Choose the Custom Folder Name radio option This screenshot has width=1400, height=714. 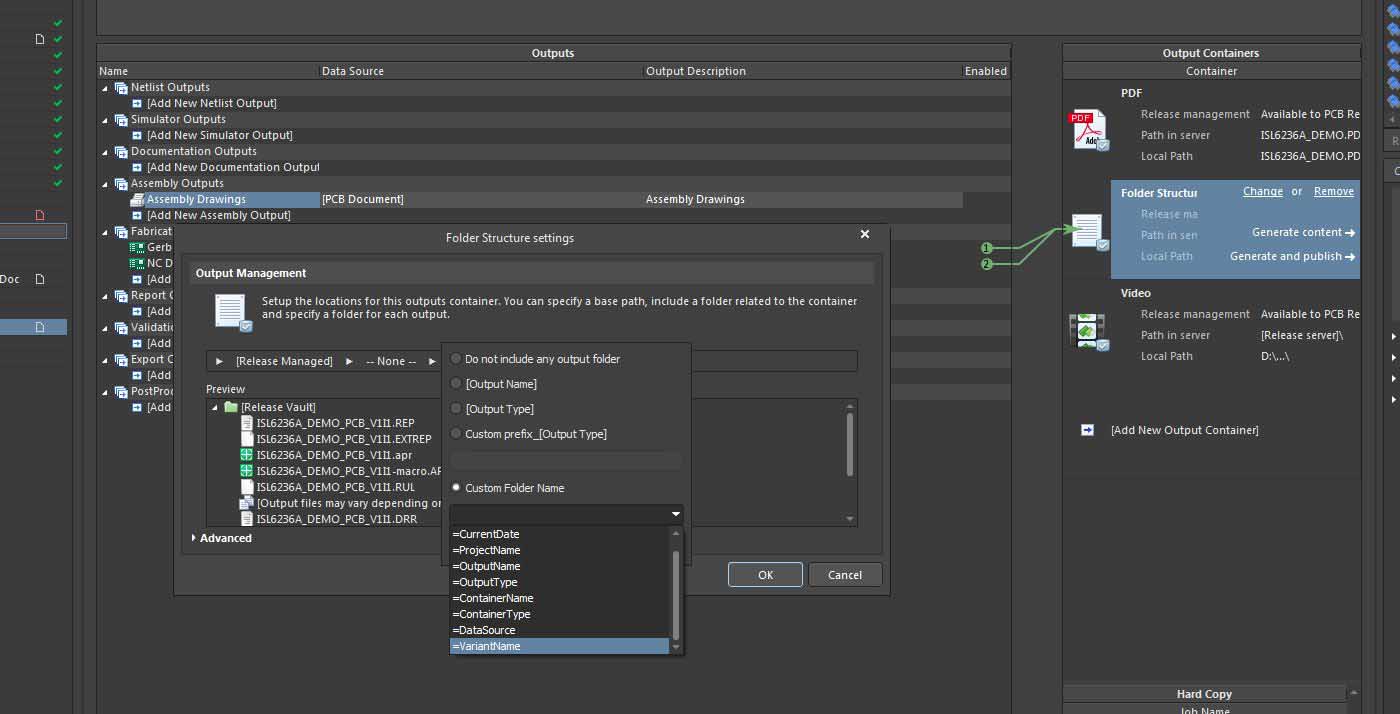point(457,488)
